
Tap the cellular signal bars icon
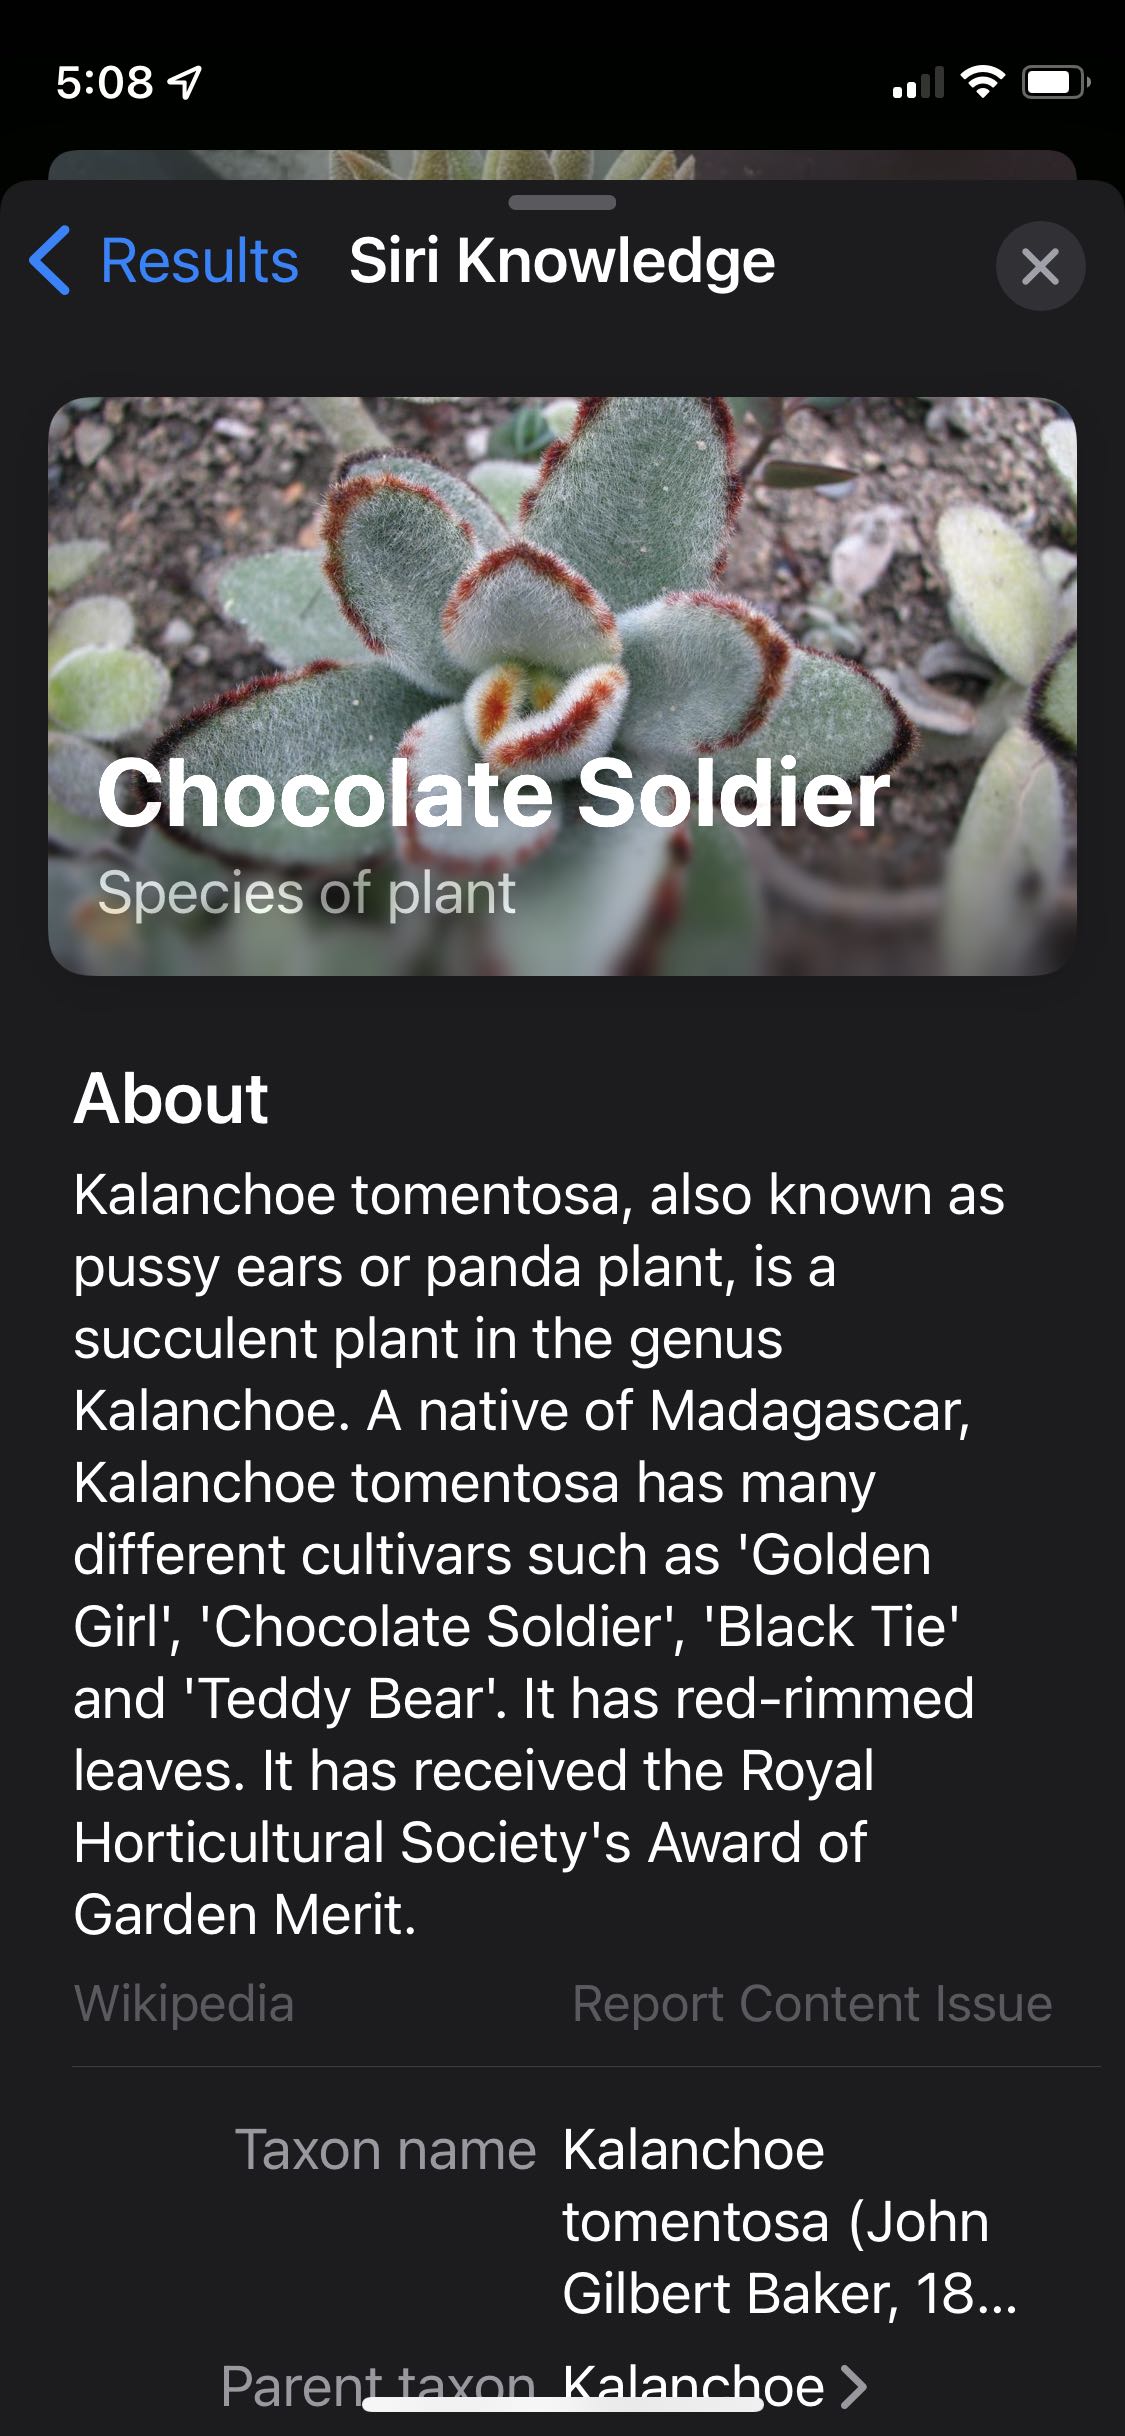click(918, 82)
